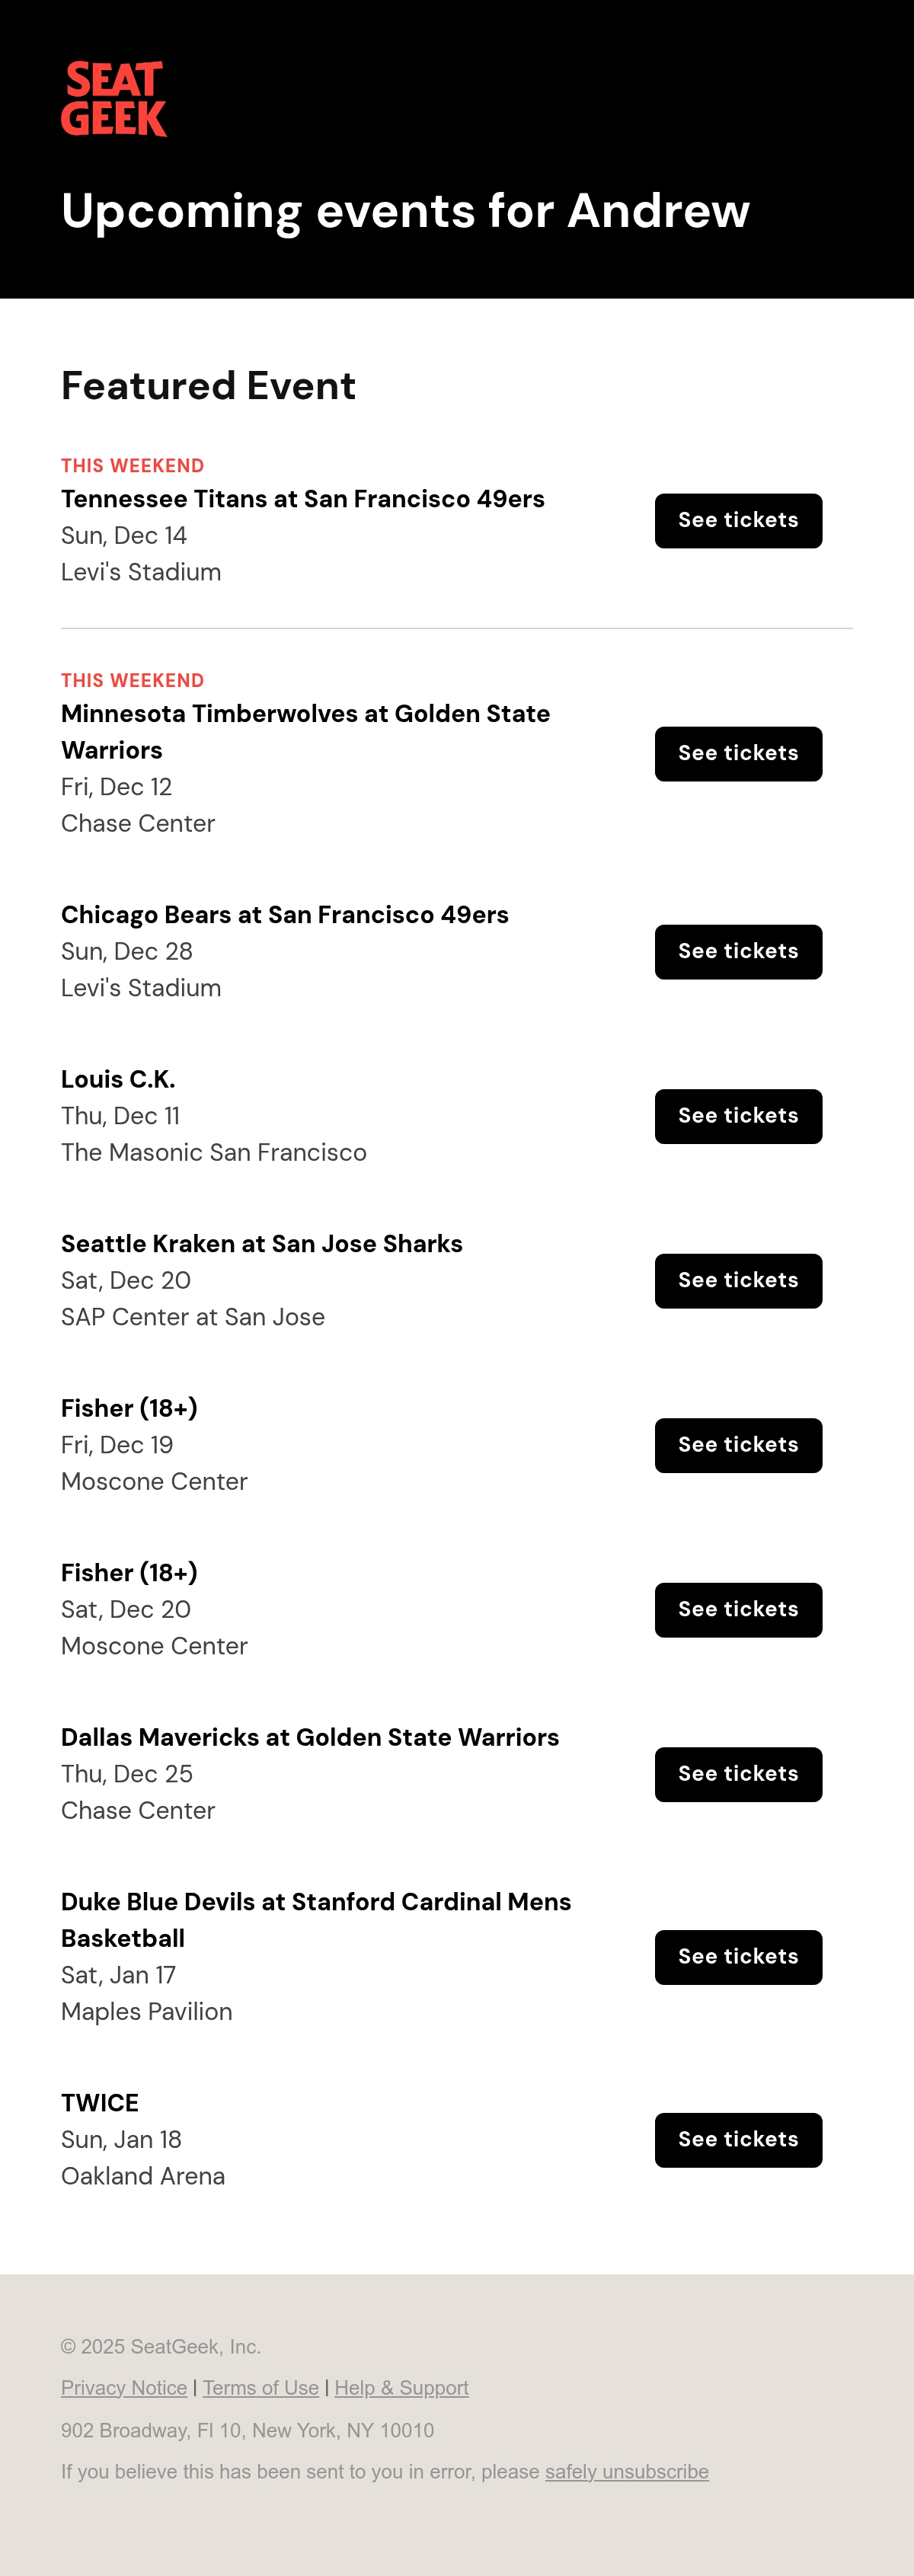See tickets for Kraken at Sharks

tap(738, 1281)
